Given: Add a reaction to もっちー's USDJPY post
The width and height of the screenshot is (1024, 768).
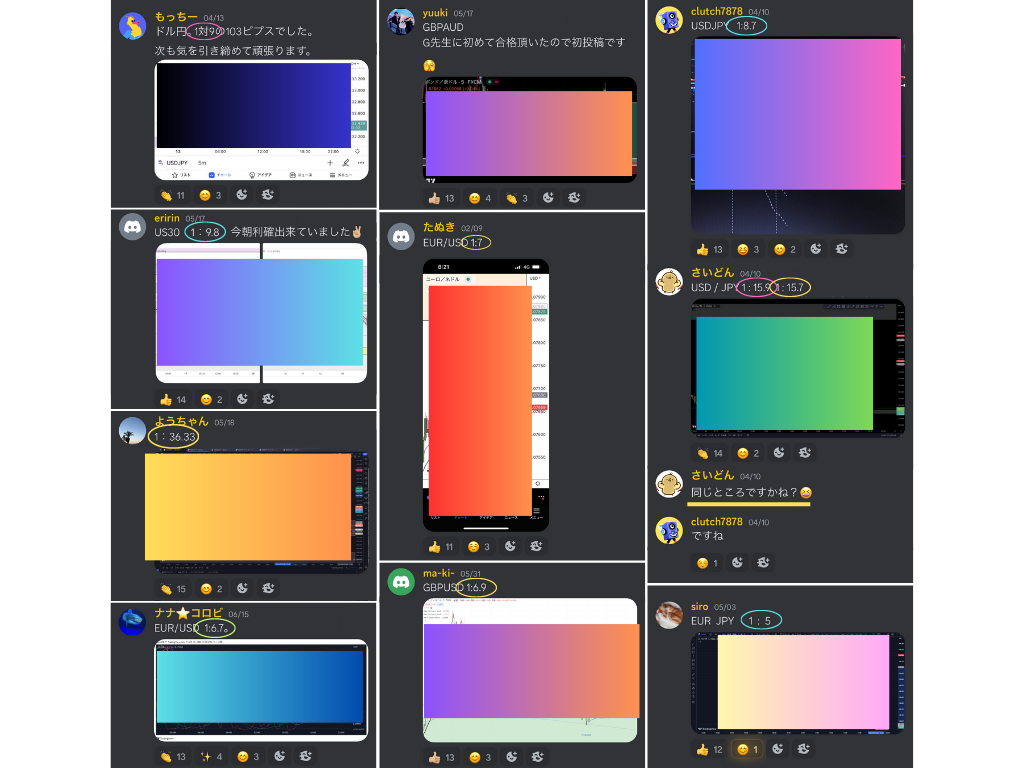Looking at the screenshot, I should coord(243,195).
